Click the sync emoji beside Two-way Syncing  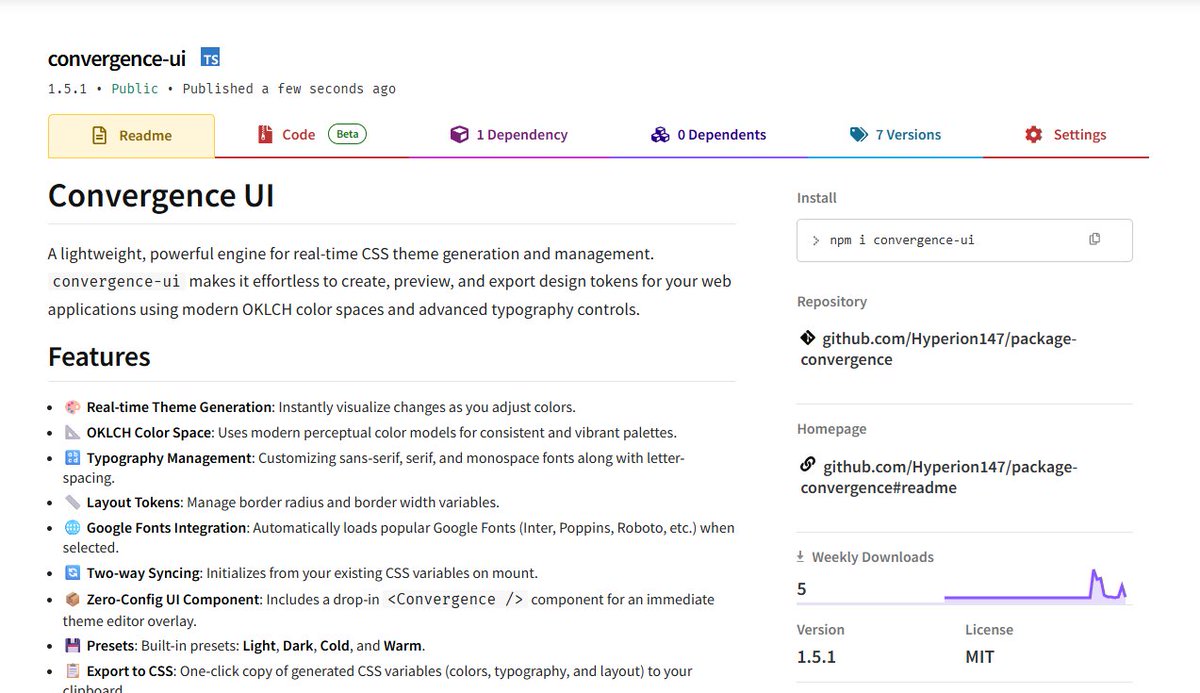72,573
